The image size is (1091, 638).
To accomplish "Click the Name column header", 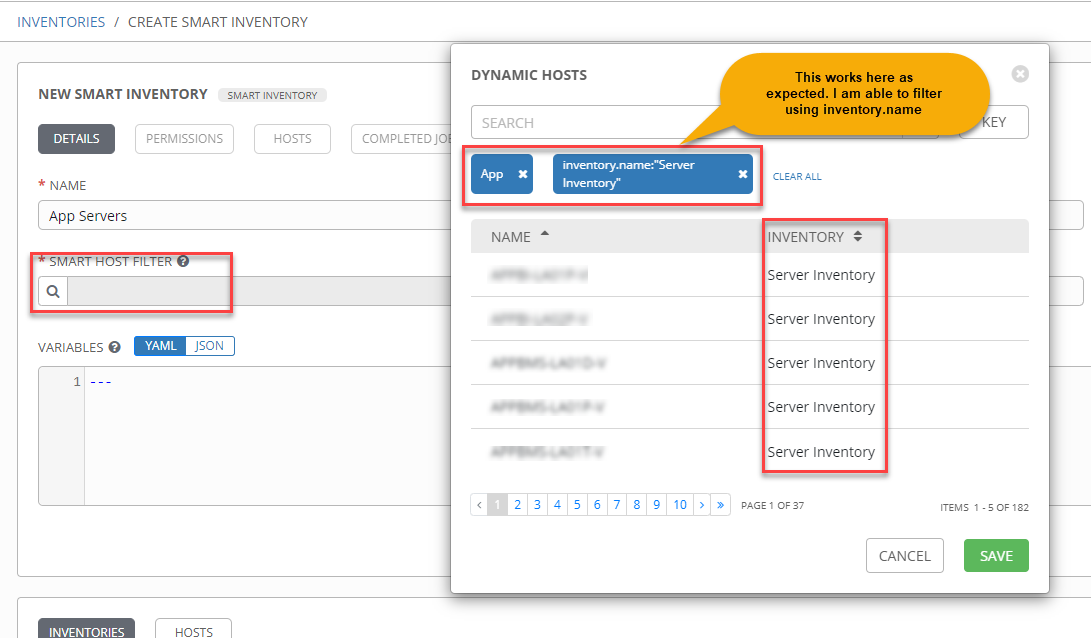I will pos(511,237).
